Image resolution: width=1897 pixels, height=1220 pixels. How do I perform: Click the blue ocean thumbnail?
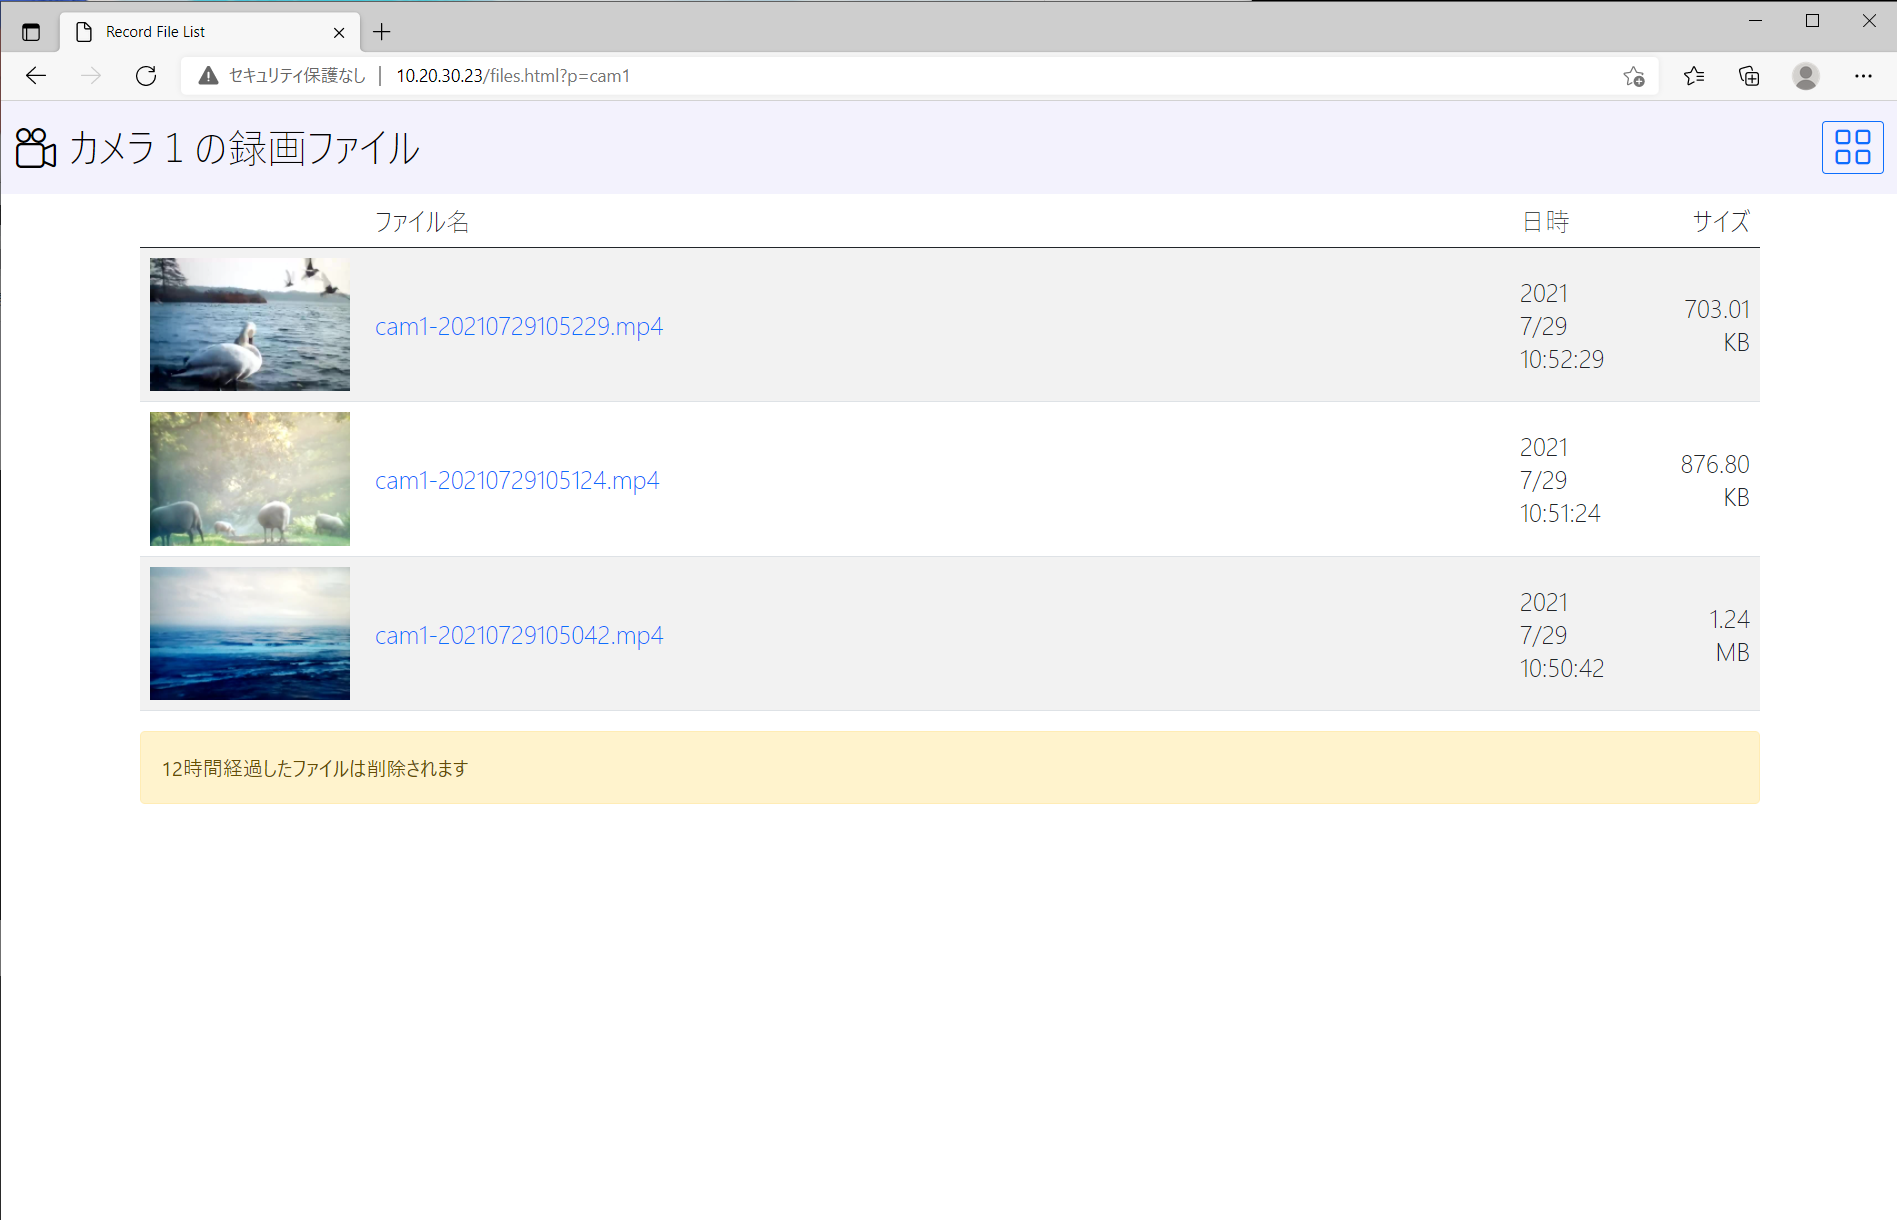click(250, 633)
